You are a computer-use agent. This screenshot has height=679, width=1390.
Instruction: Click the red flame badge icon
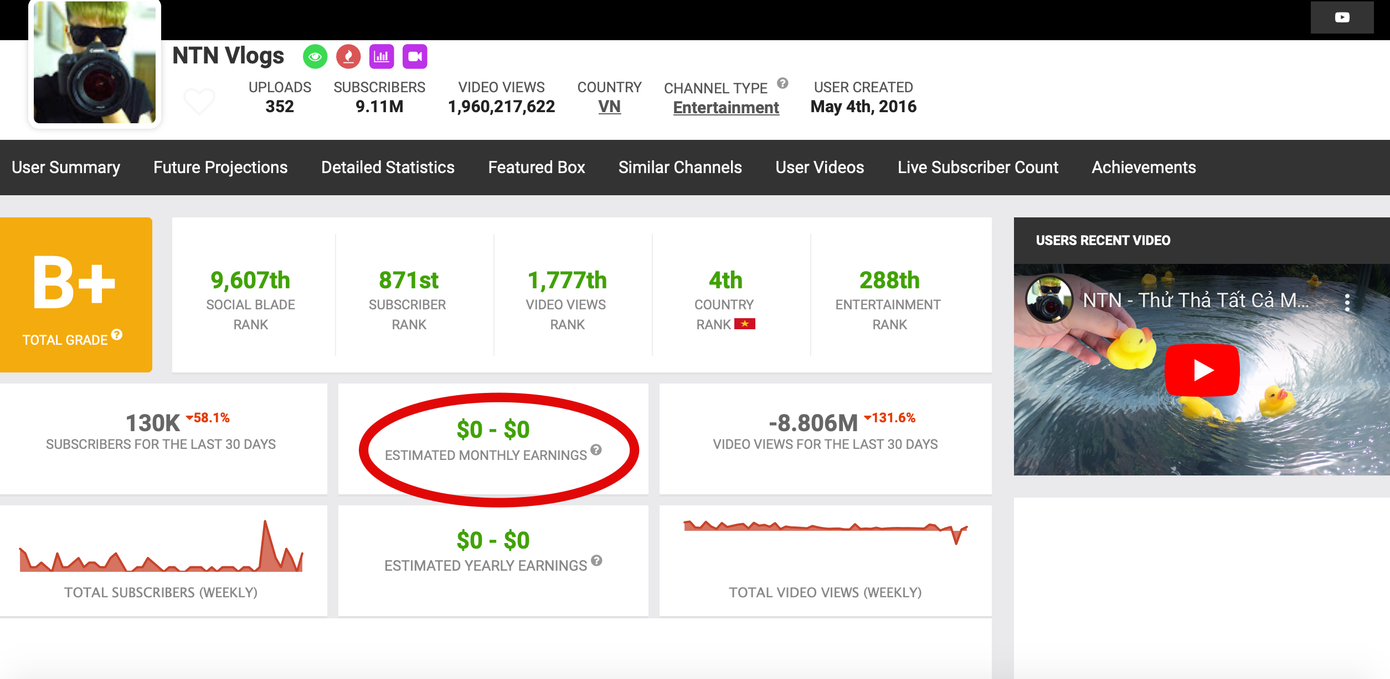coord(348,56)
